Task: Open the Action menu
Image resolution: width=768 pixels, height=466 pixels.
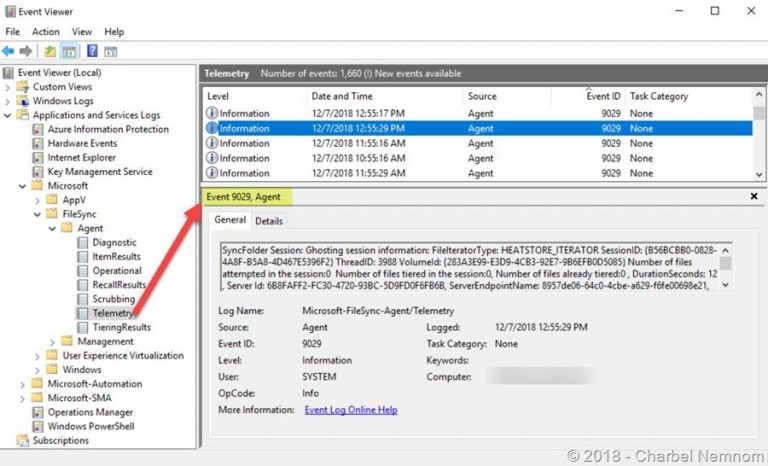Action: pos(46,32)
